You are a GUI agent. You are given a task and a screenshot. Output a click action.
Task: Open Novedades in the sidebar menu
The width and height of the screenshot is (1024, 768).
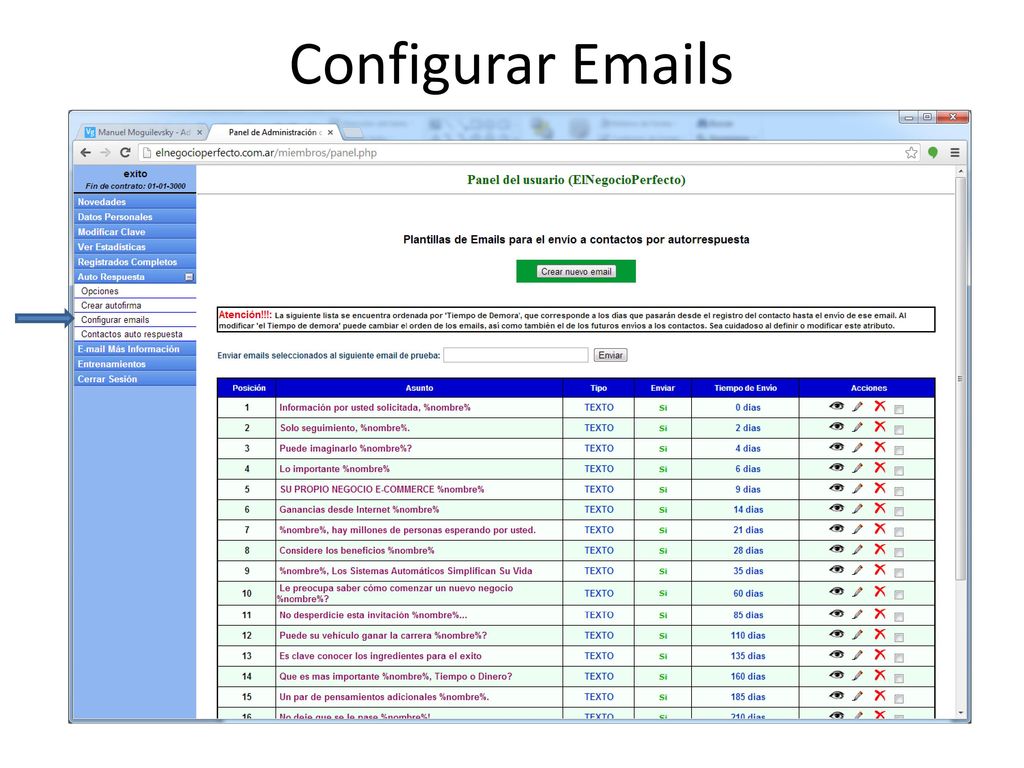pyautogui.click(x=135, y=202)
